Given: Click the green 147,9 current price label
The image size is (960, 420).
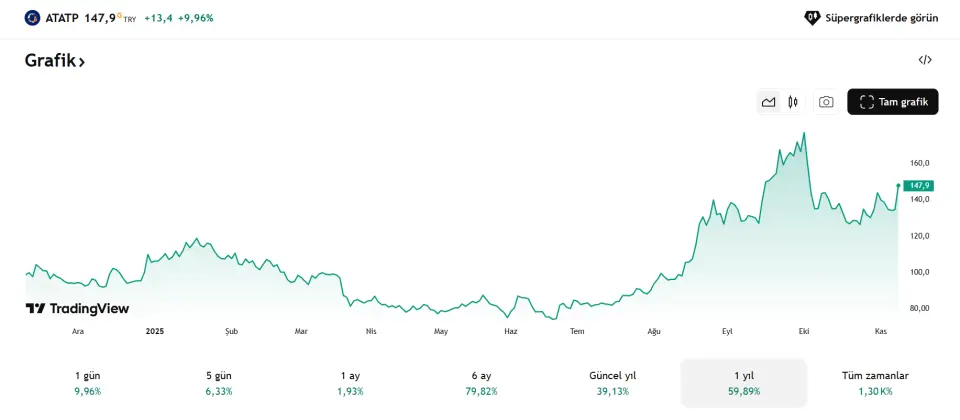Looking at the screenshot, I should pos(917,186).
